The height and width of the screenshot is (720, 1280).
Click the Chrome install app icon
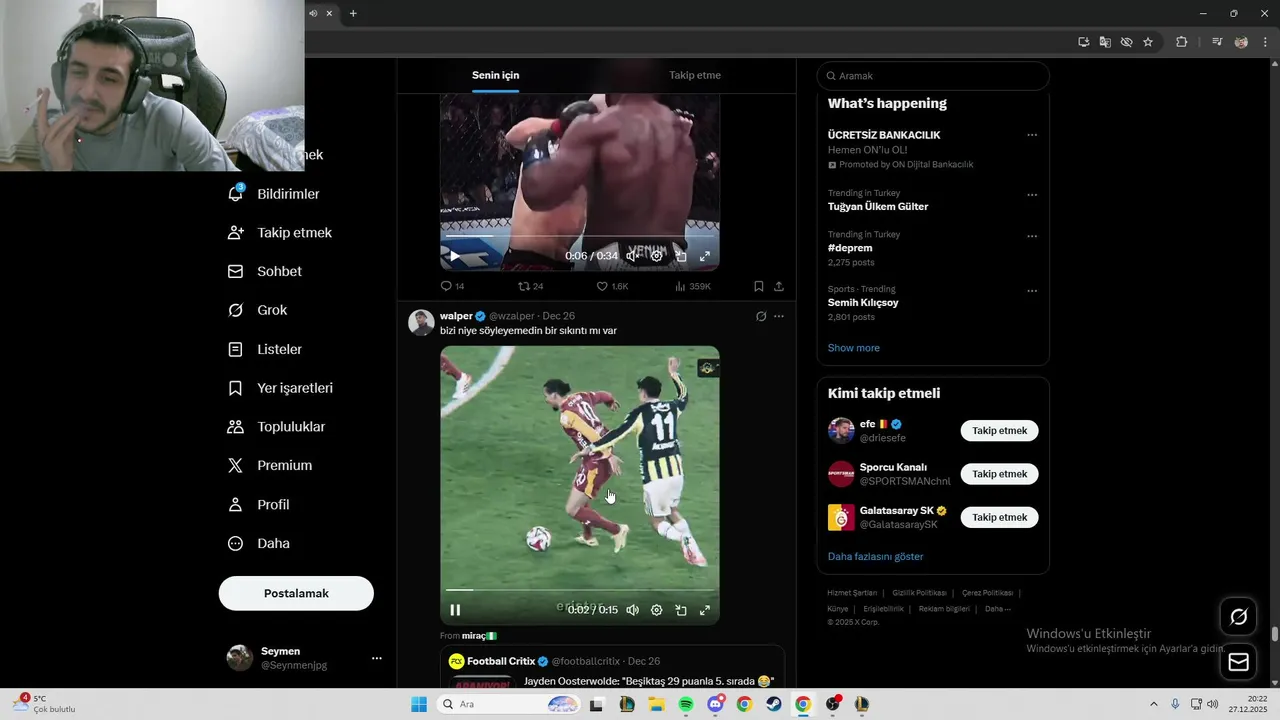[x=1084, y=42]
